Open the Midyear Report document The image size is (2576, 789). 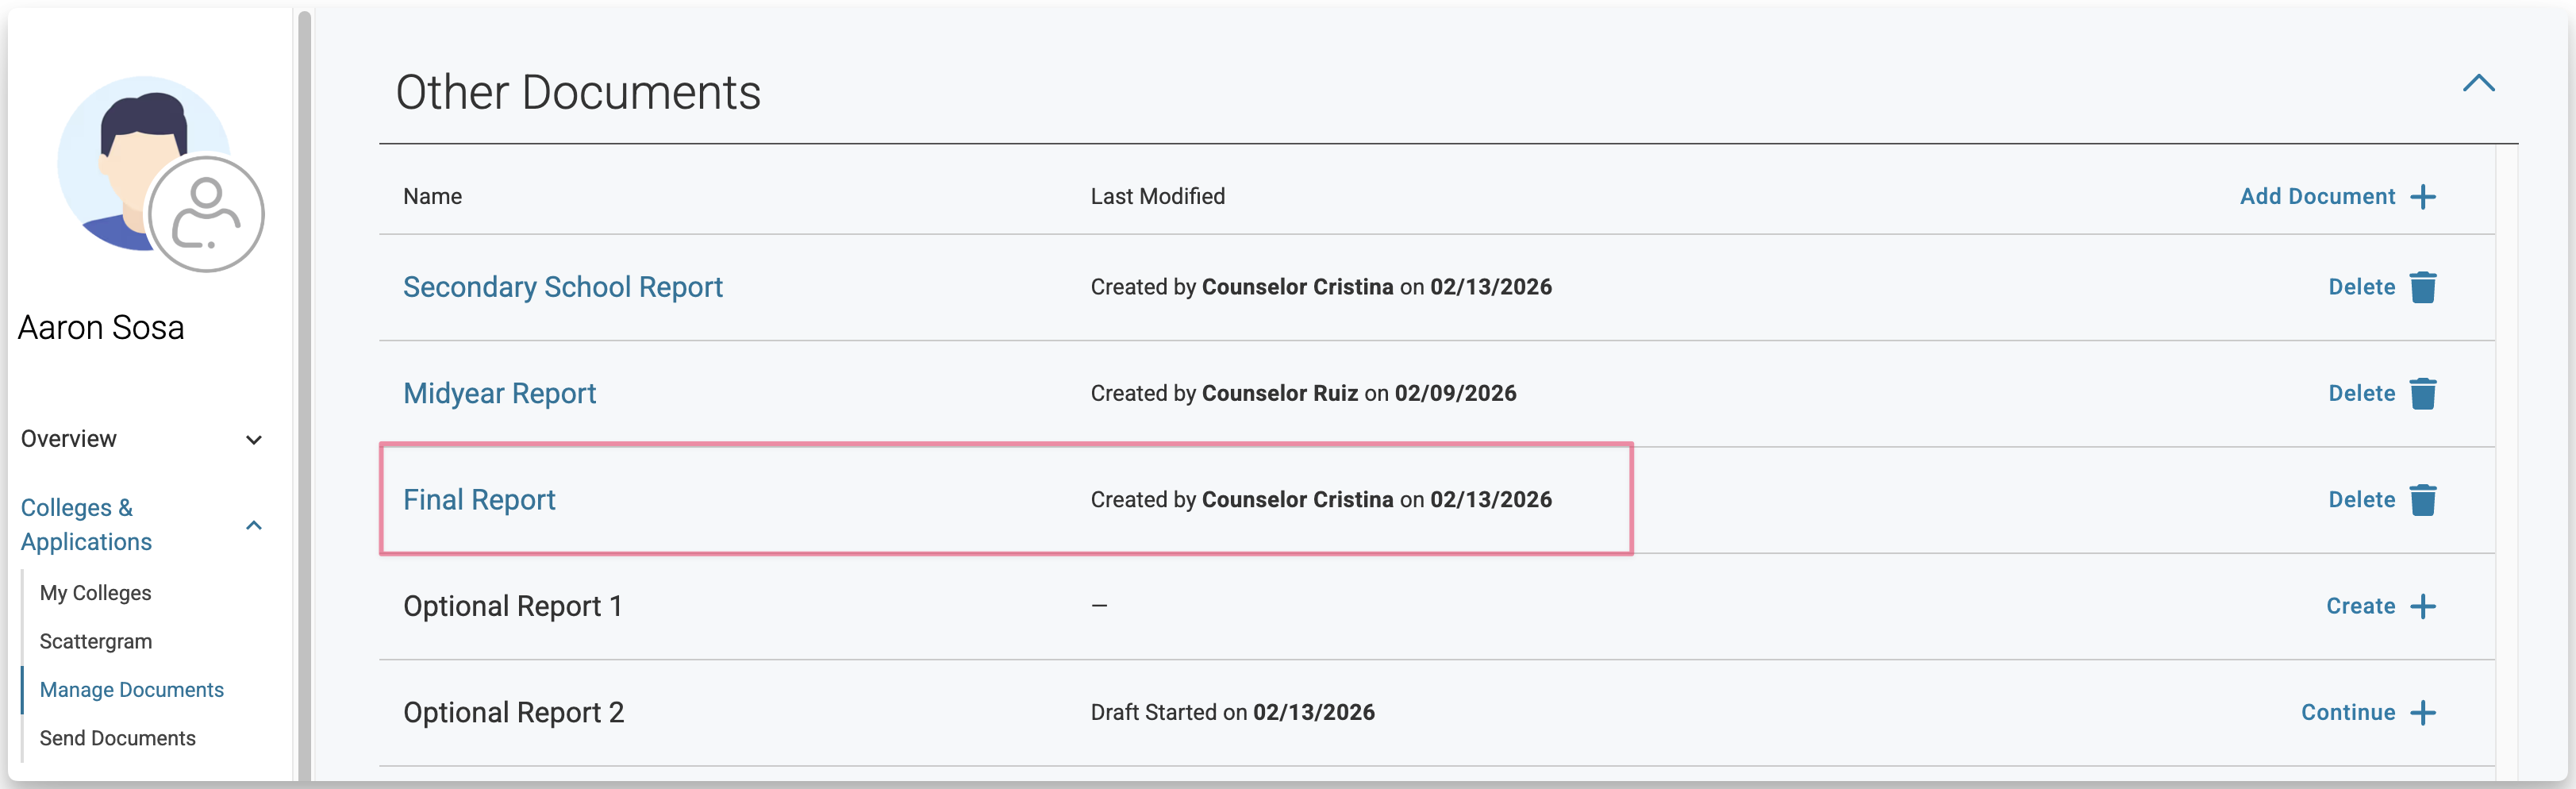(x=499, y=394)
